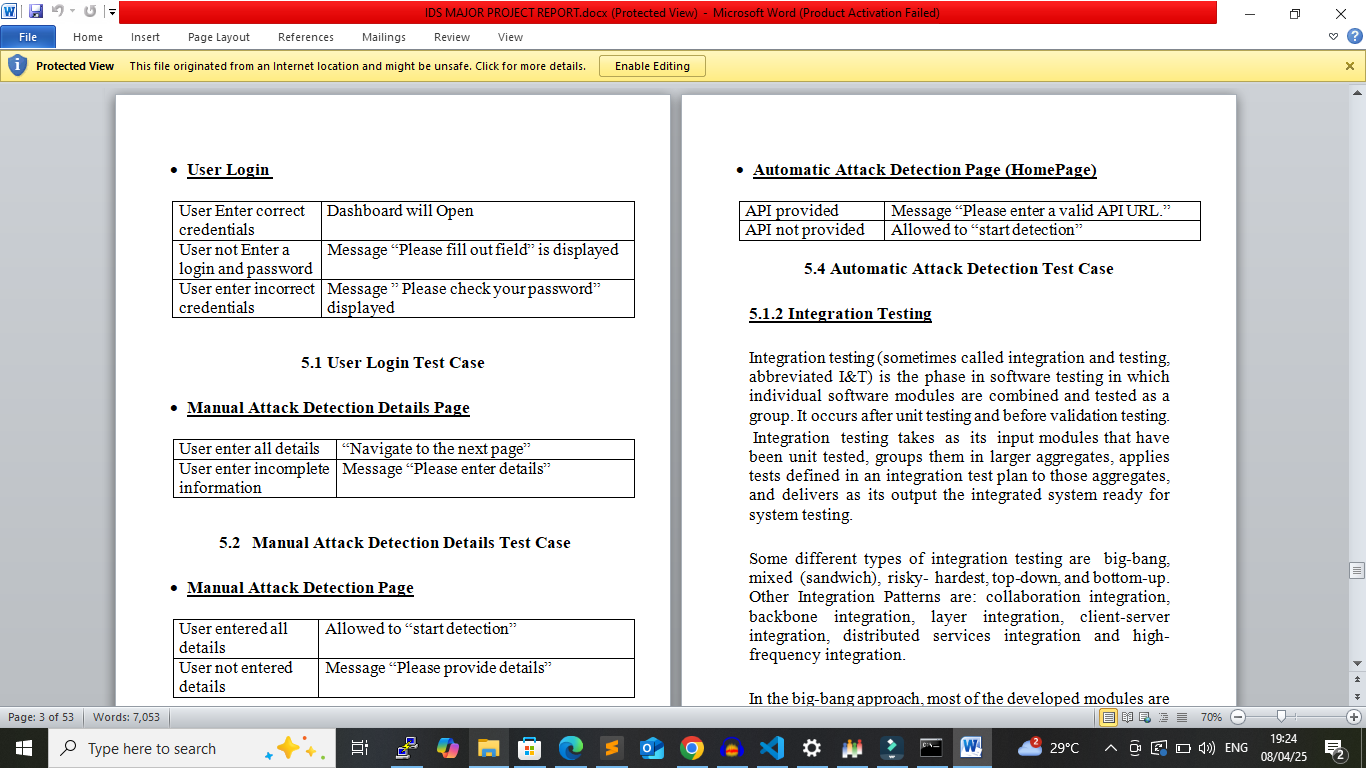Click Page: 3 of 53 in status bar

click(41, 717)
